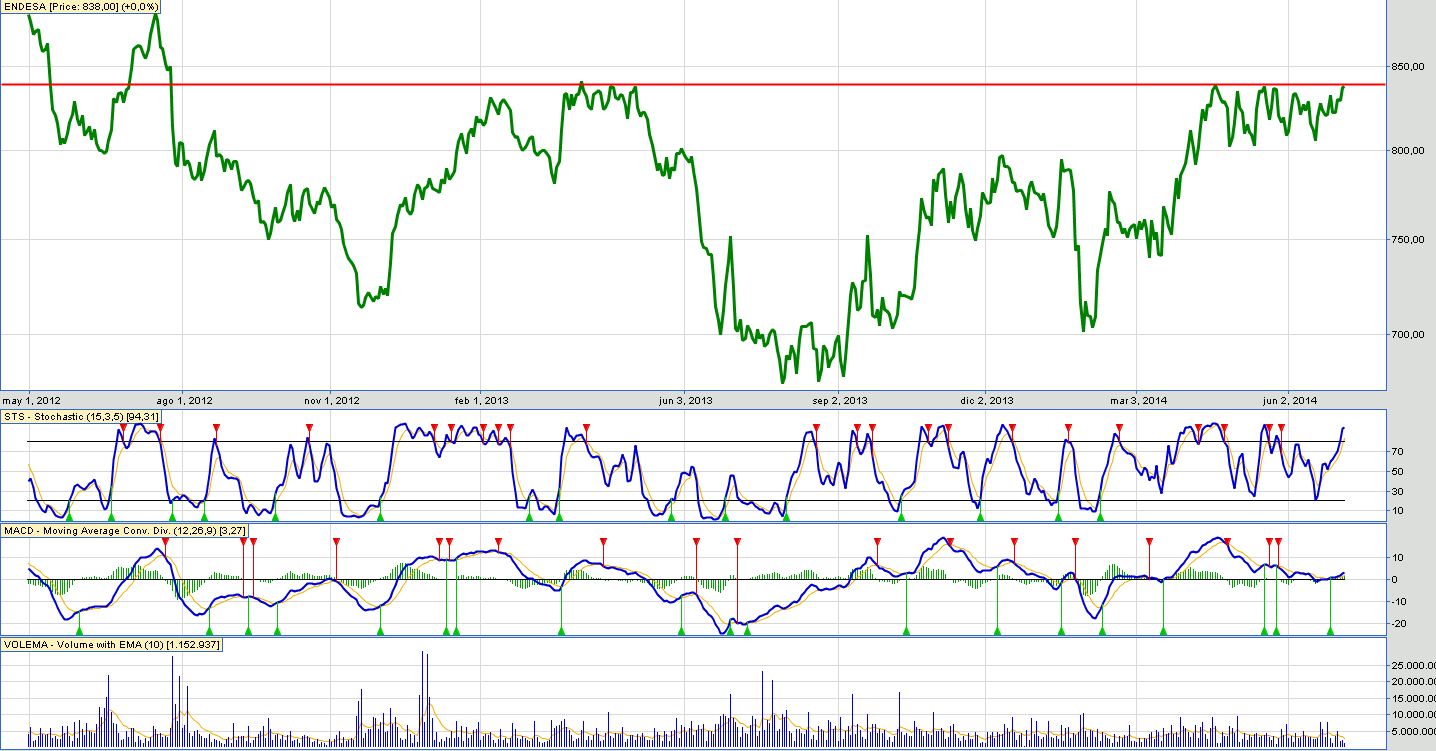This screenshot has width=1436, height=751.
Task: Click the 25.000.000 volume axis label
Action: tap(1413, 664)
